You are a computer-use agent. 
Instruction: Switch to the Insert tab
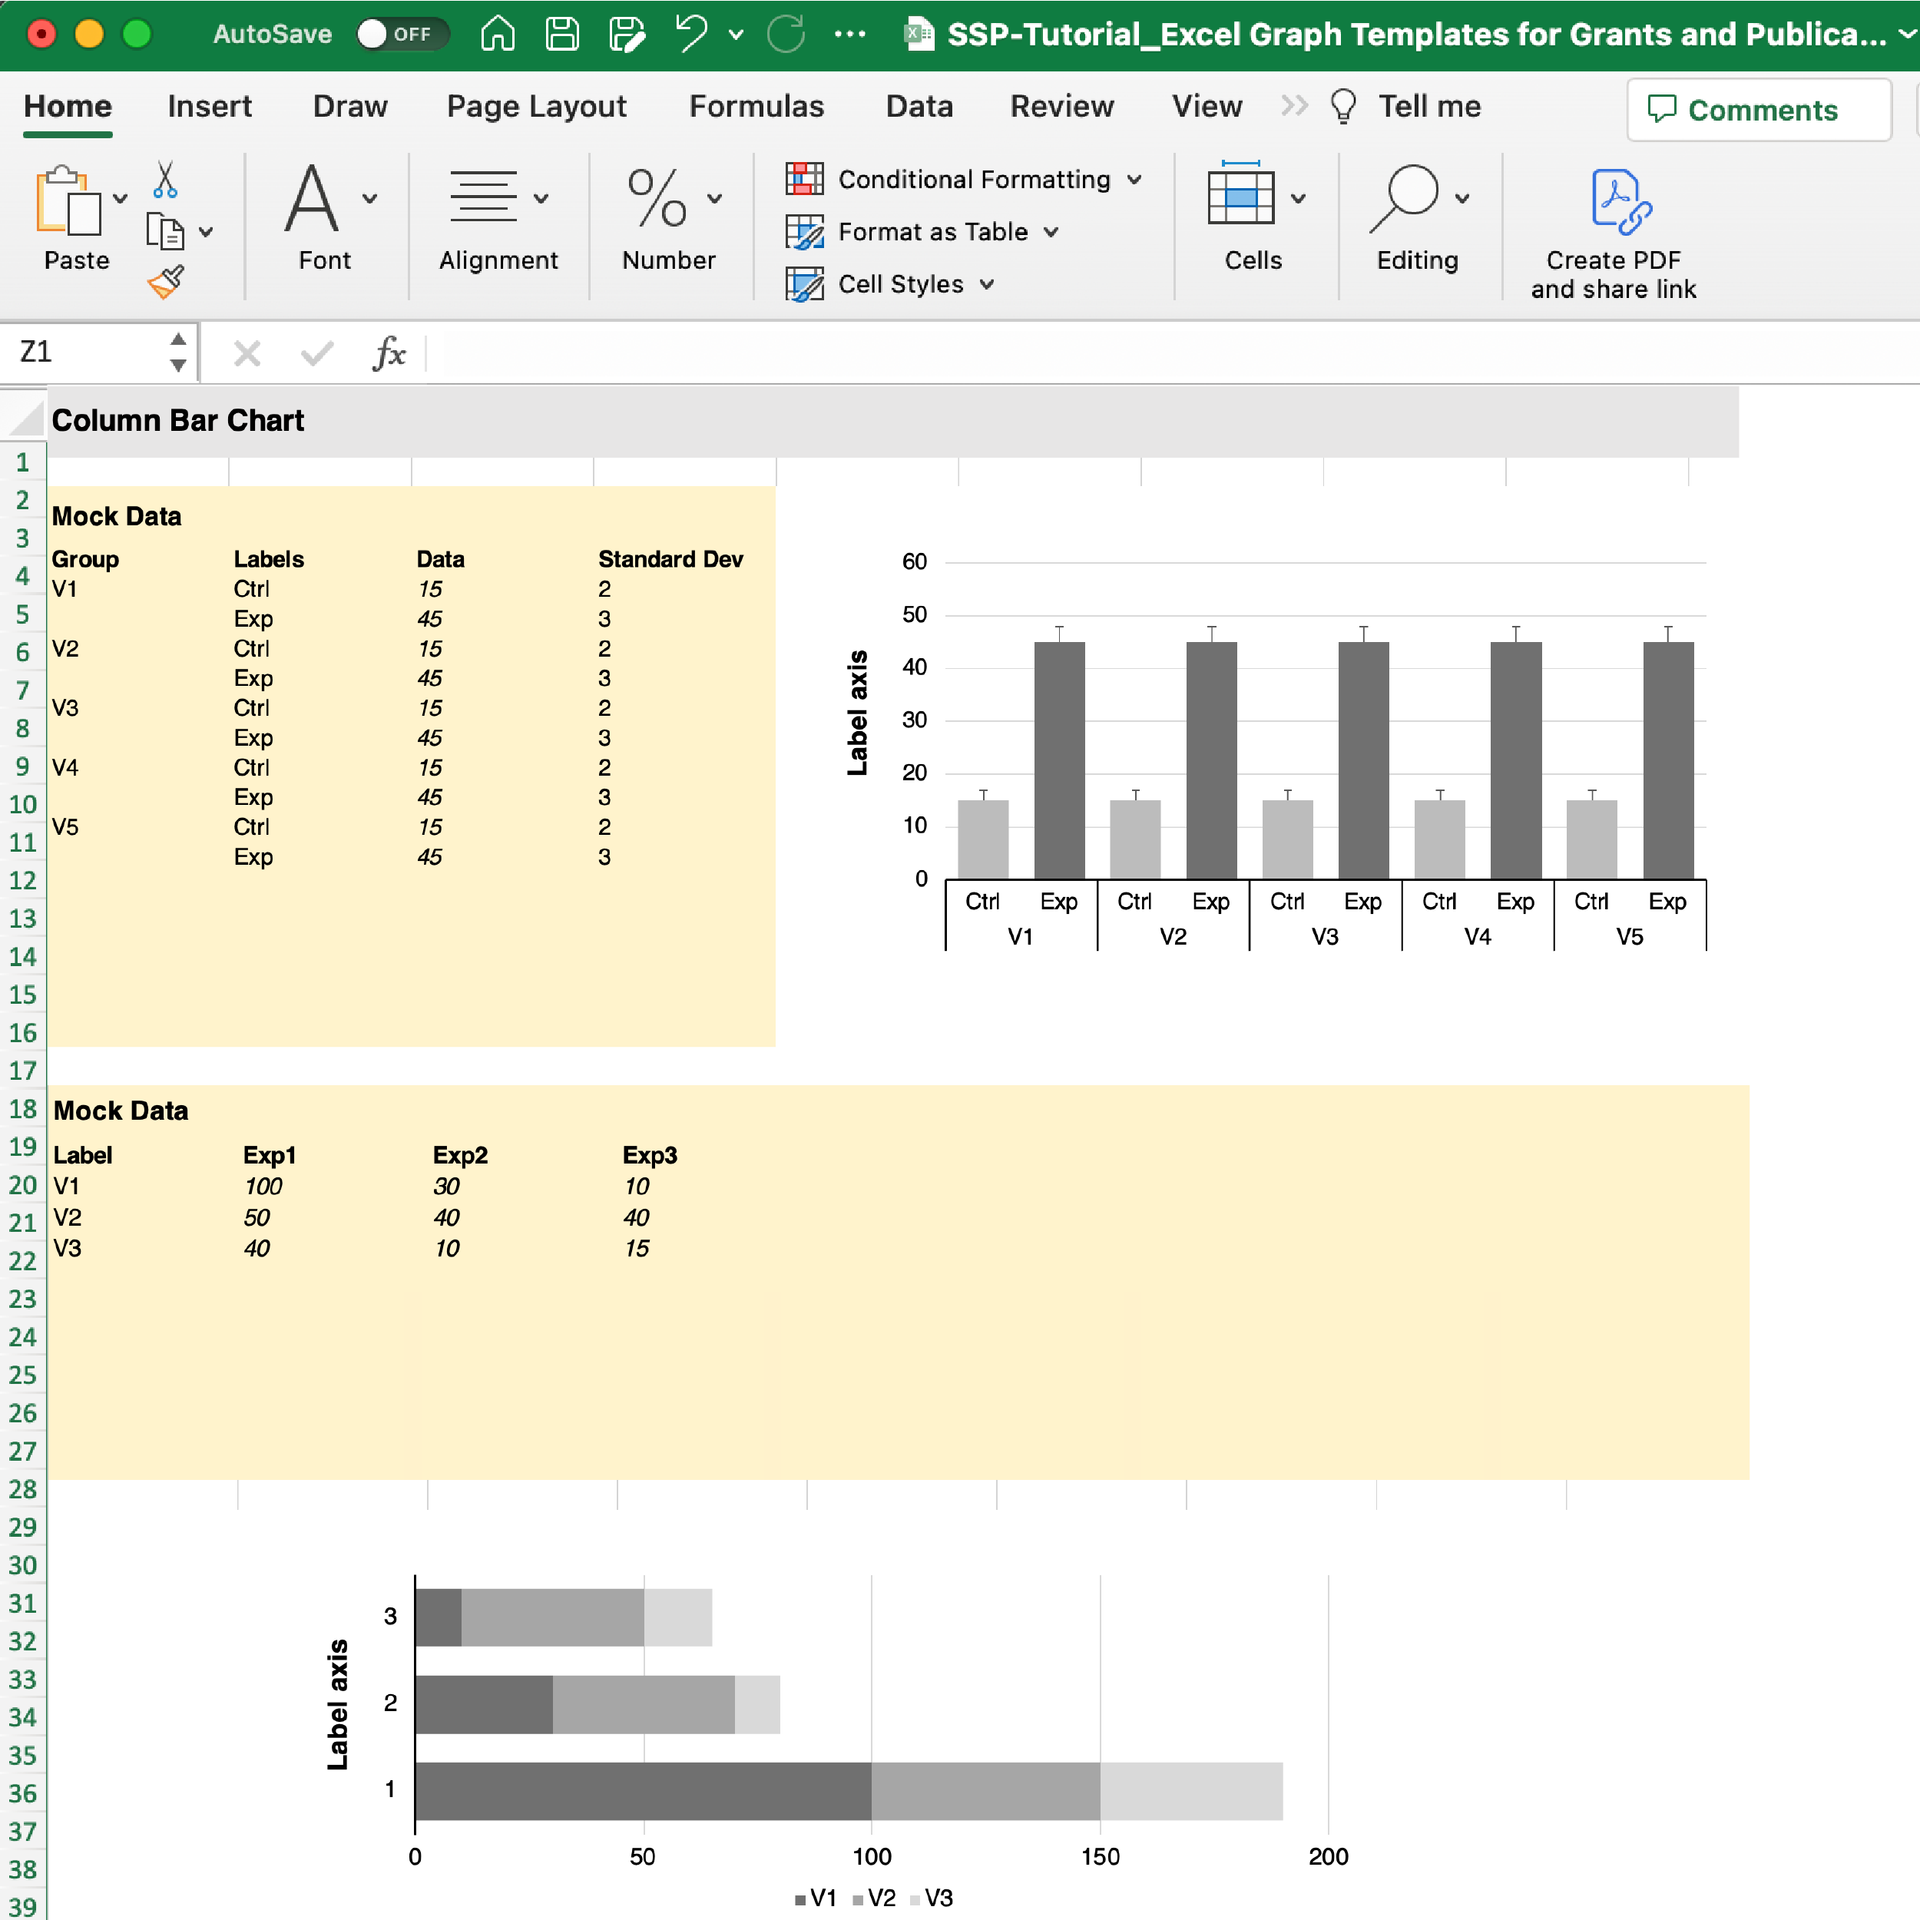pyautogui.click(x=209, y=106)
